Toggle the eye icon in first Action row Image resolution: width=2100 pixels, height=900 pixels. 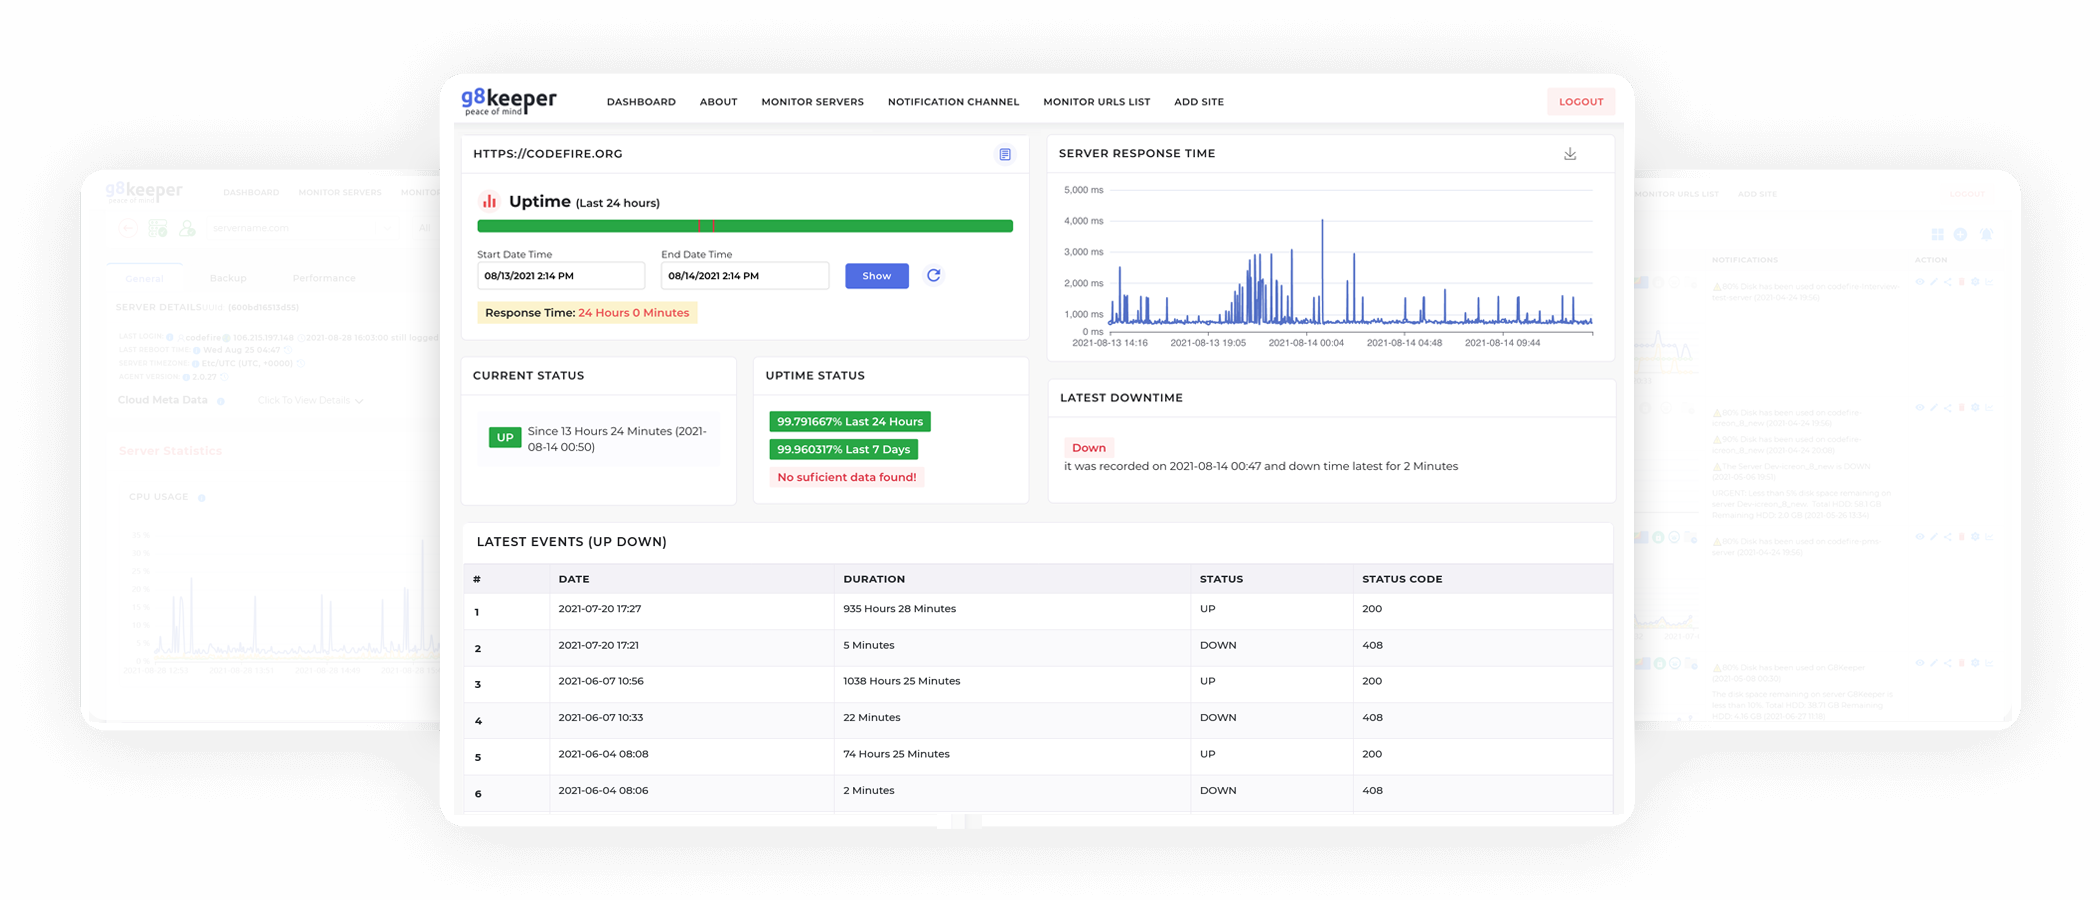(x=1919, y=283)
